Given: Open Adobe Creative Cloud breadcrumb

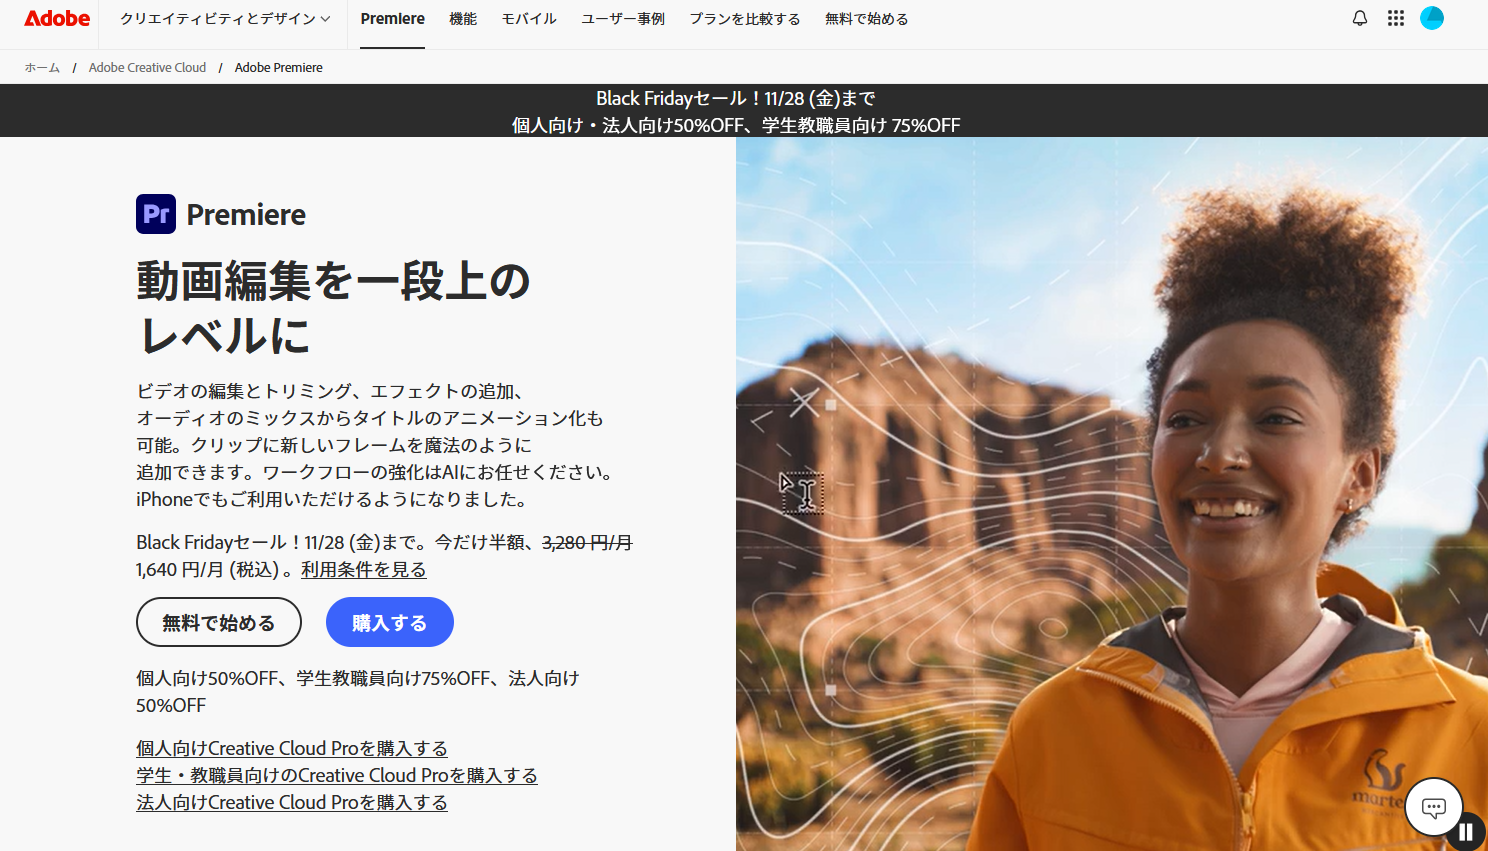Looking at the screenshot, I should (147, 68).
